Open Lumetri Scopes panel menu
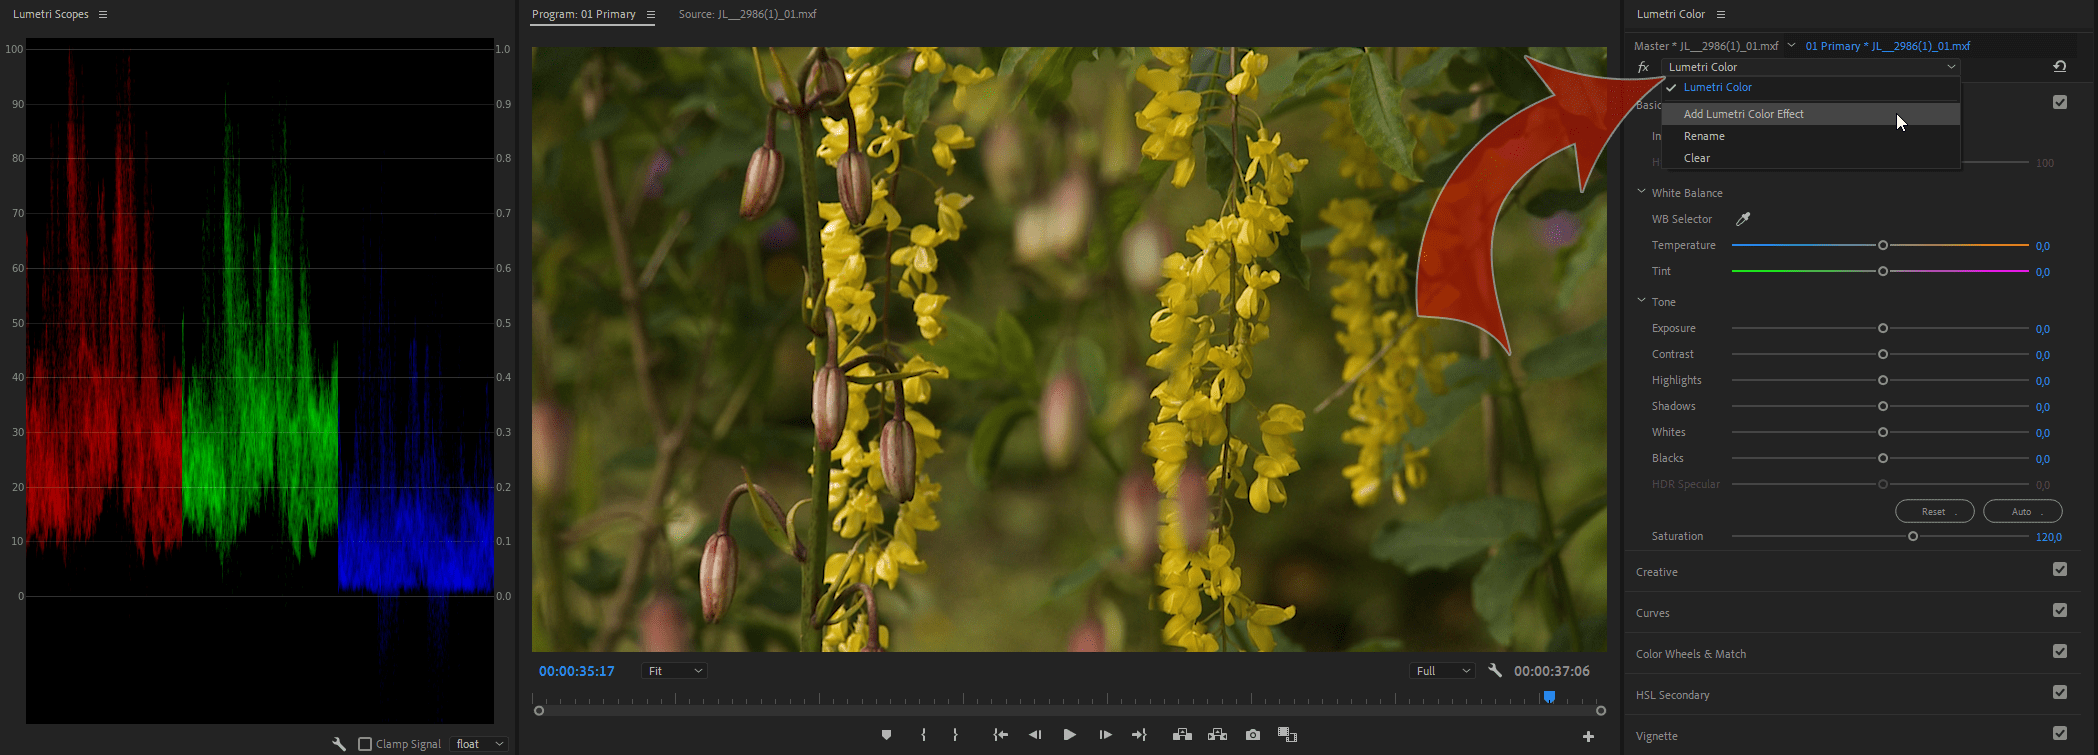 click(103, 14)
